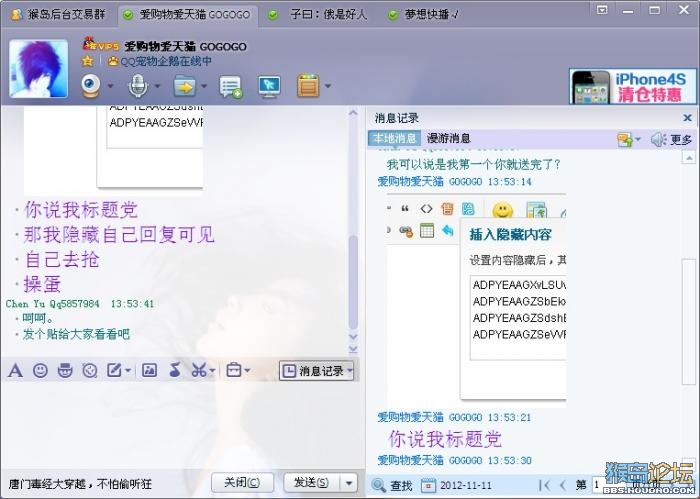
Task: Click message text 发个贴给大家看看吧
Action: tap(76, 334)
